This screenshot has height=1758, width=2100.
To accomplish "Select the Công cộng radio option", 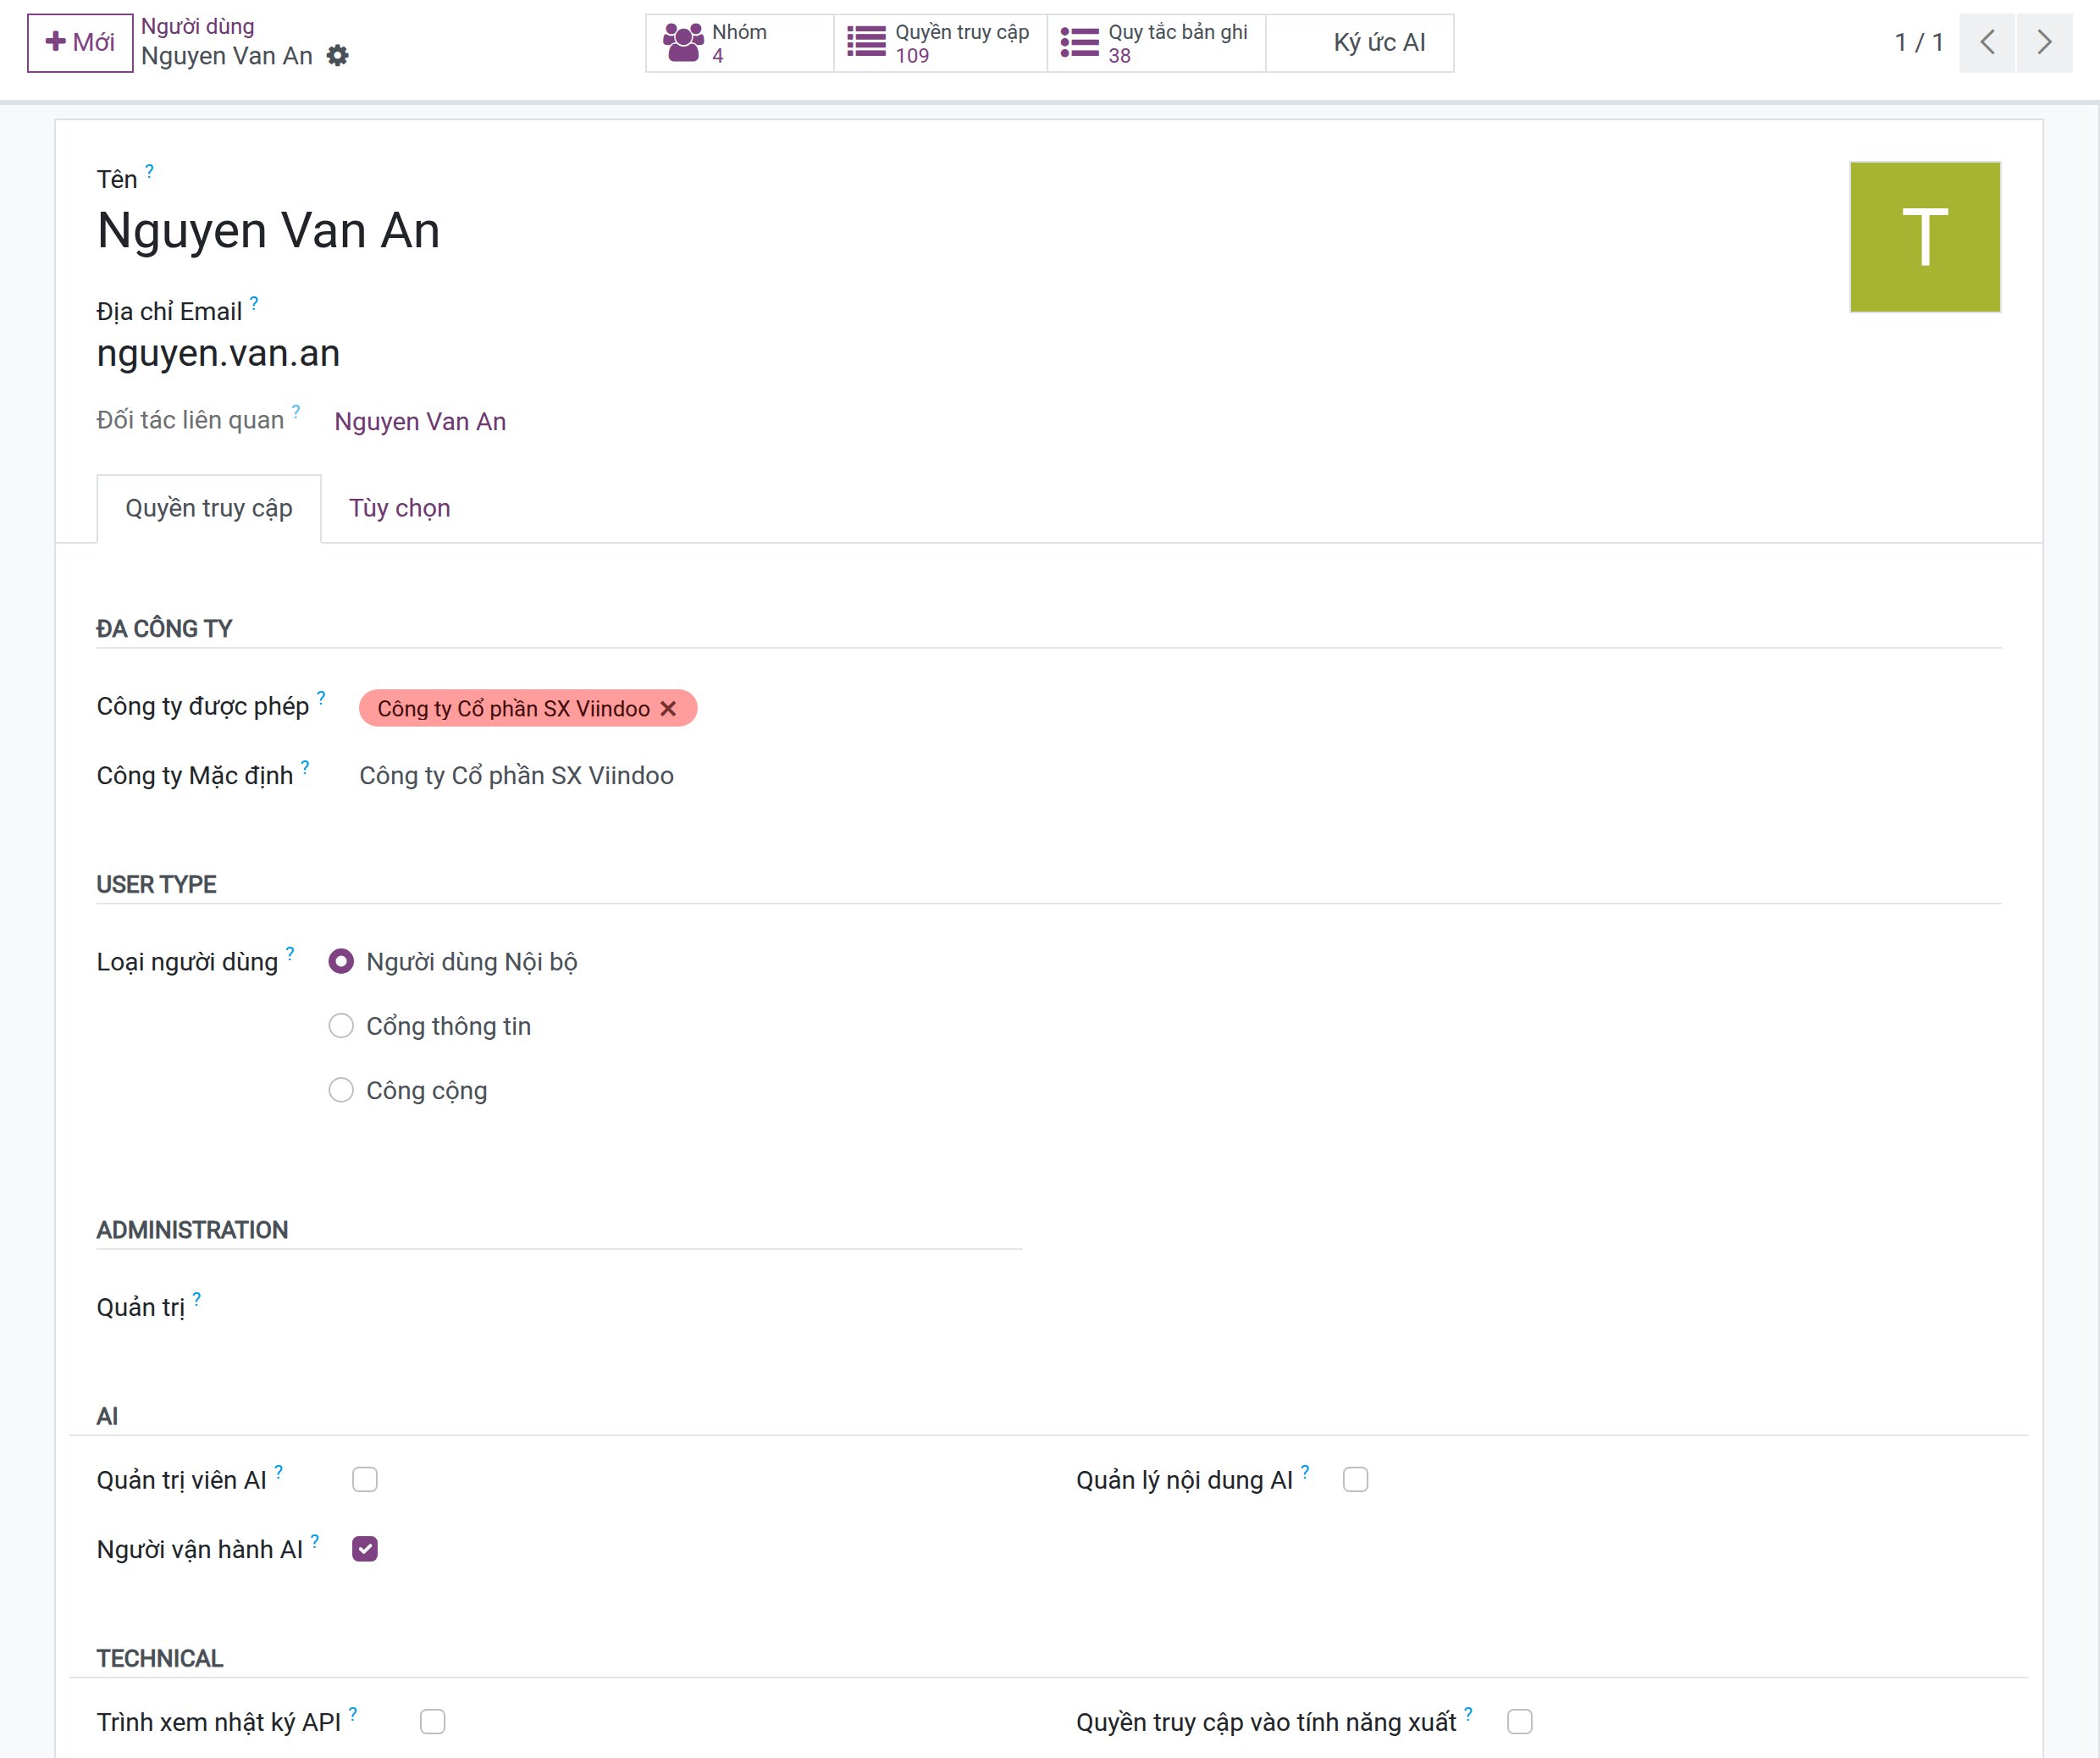I will pos(341,1090).
